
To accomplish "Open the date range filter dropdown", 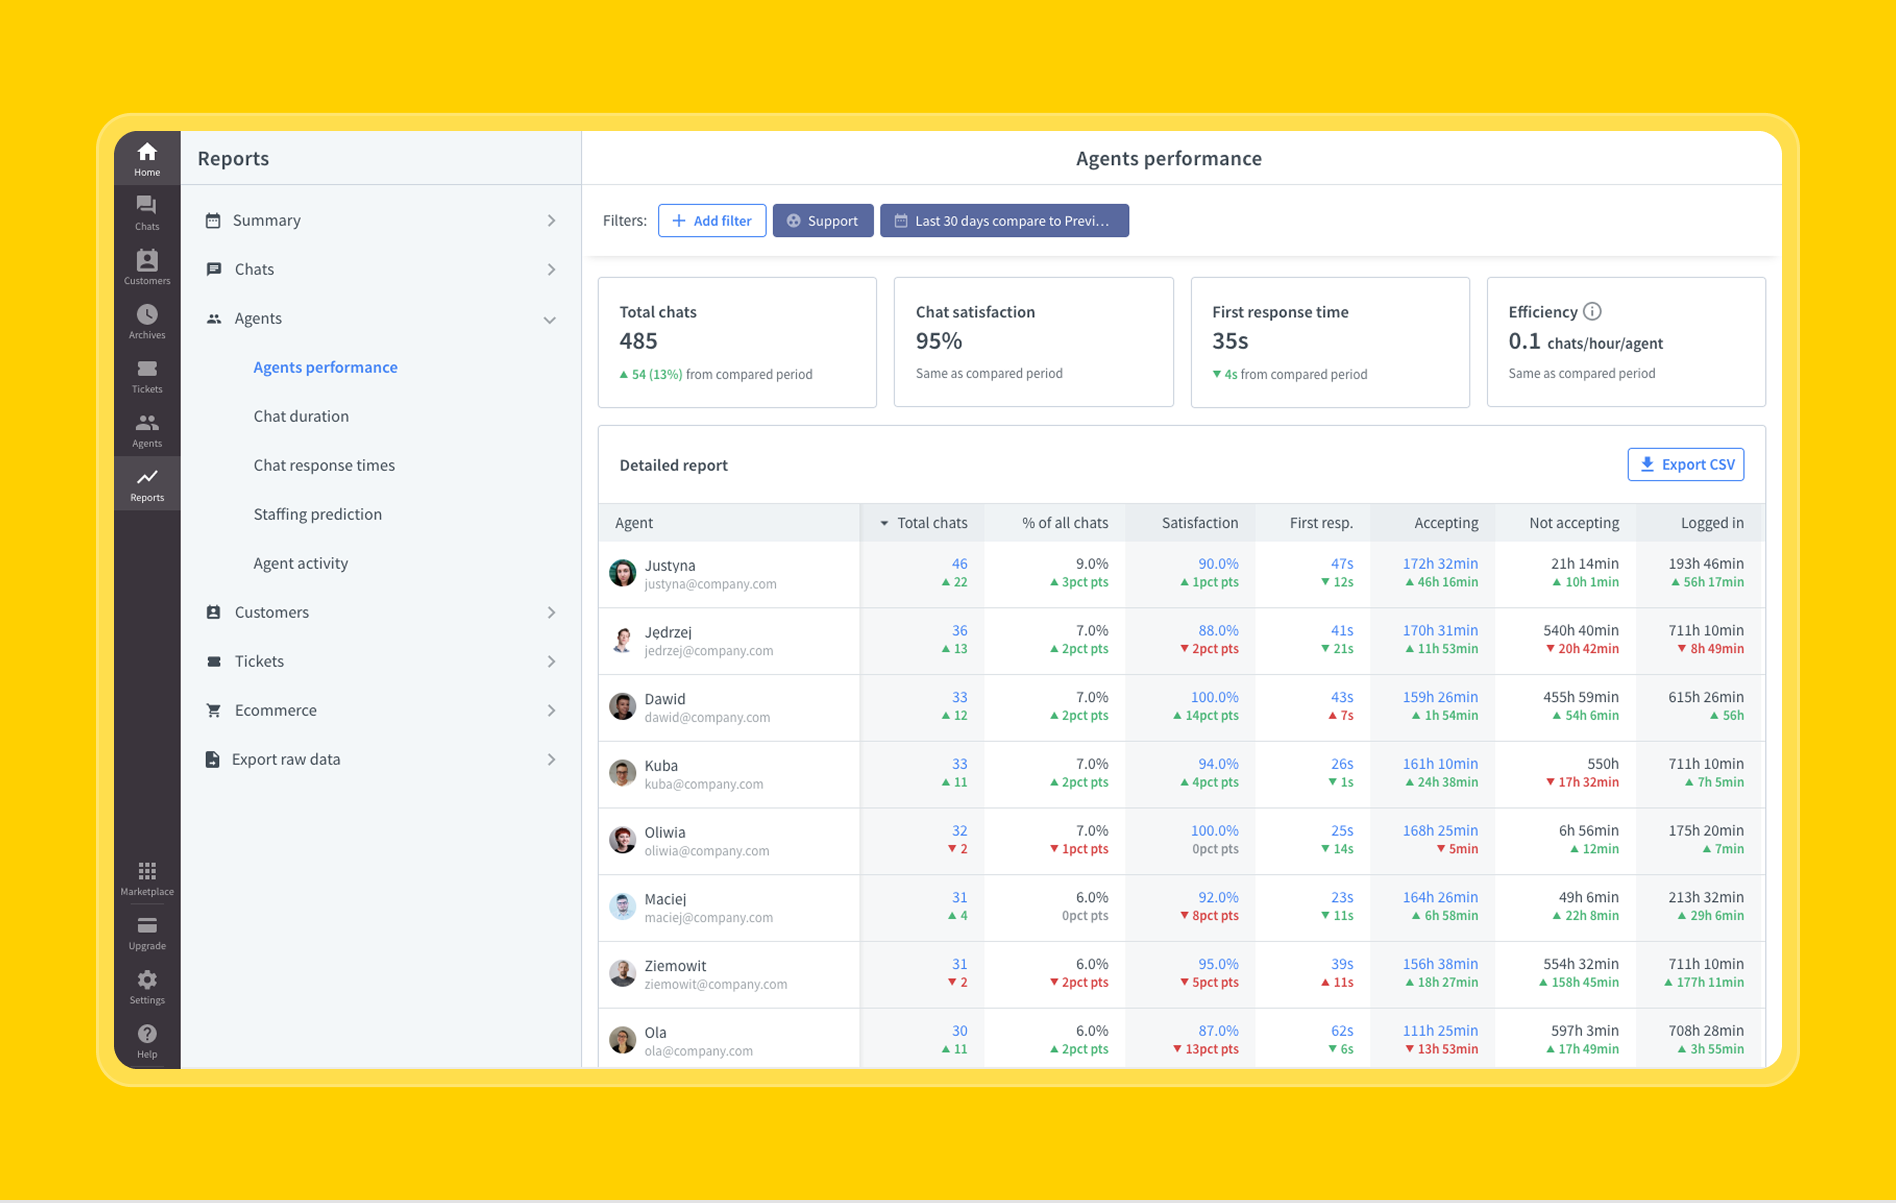I will tap(1003, 221).
